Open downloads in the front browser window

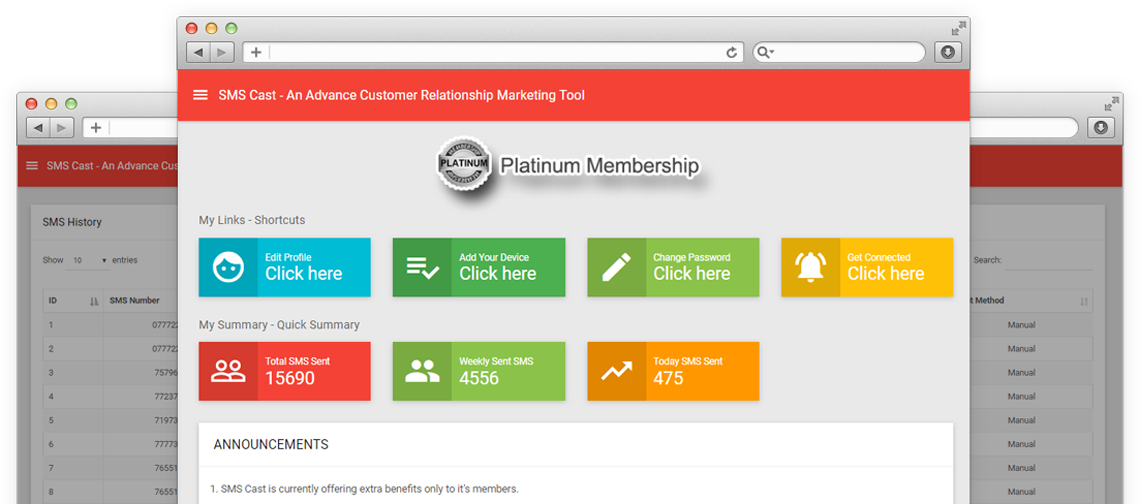pos(948,52)
